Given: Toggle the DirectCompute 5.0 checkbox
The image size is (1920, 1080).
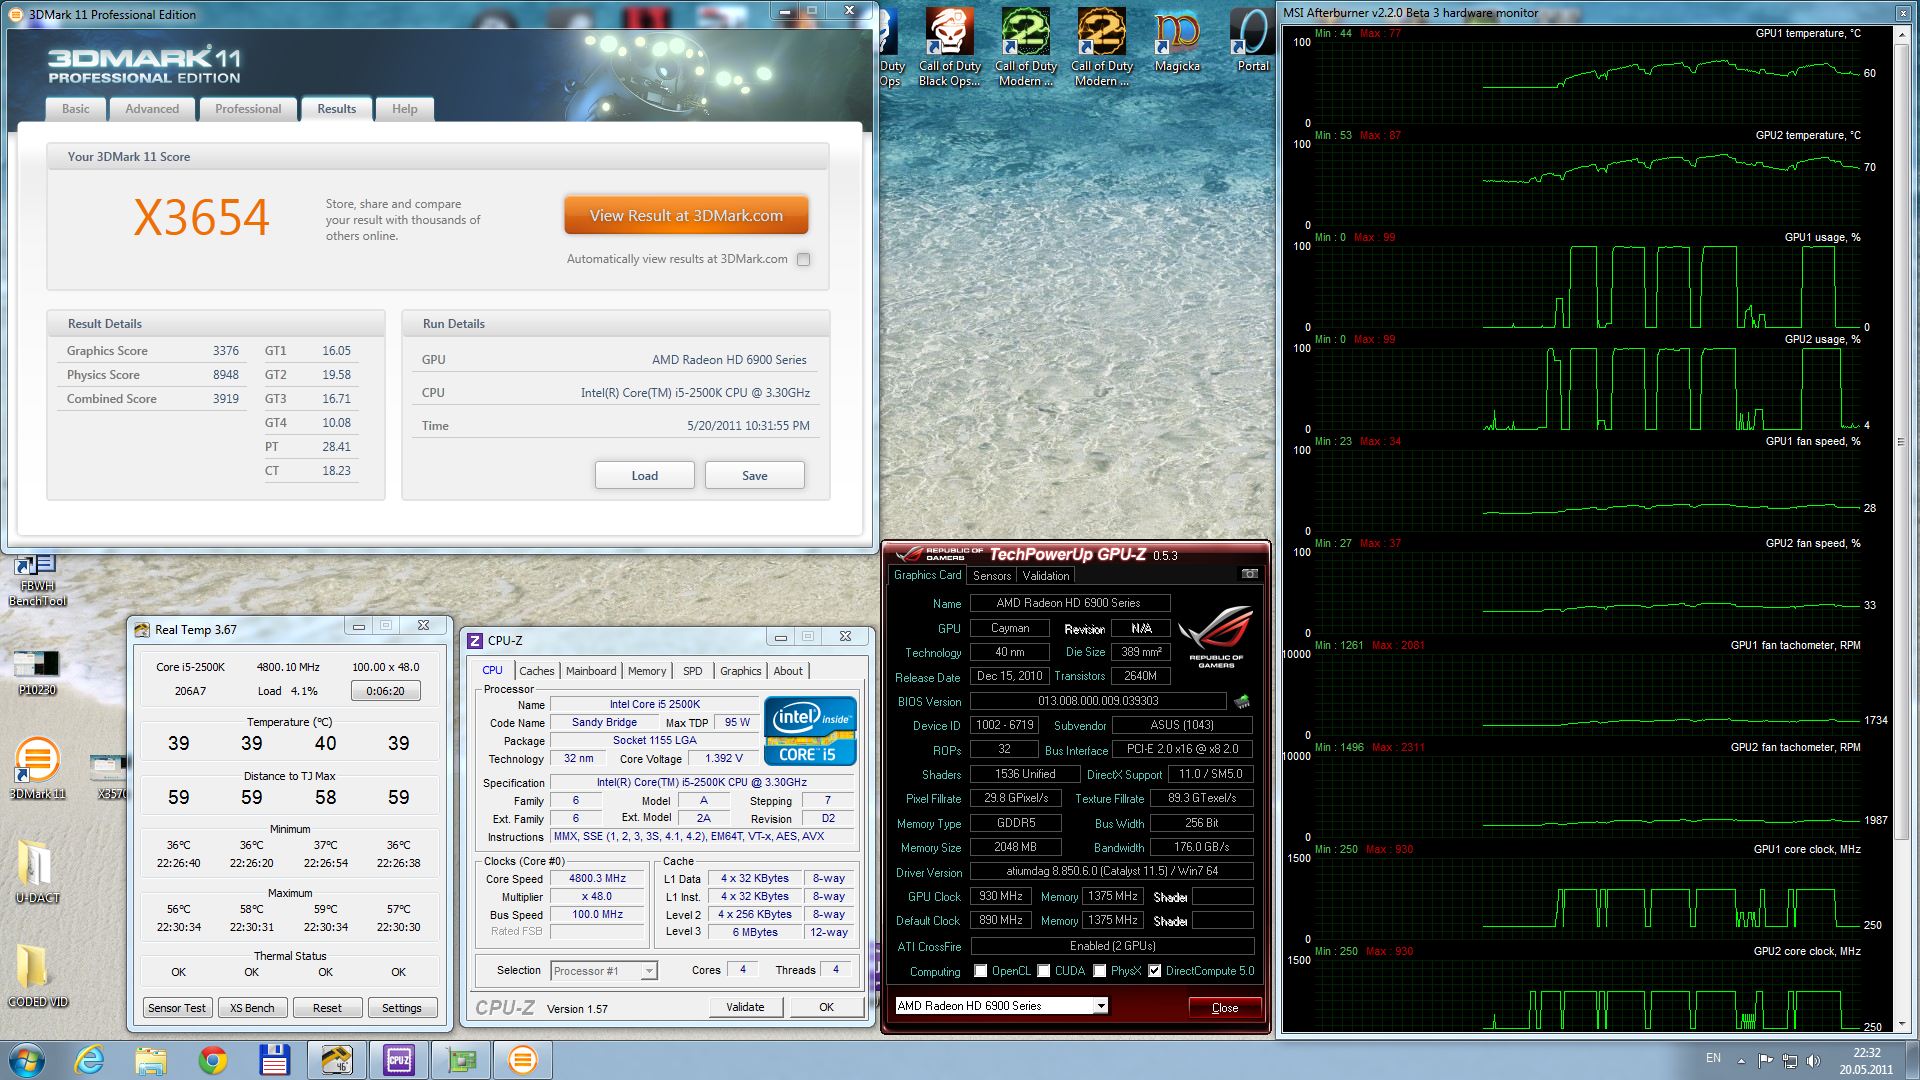Looking at the screenshot, I should [1154, 971].
